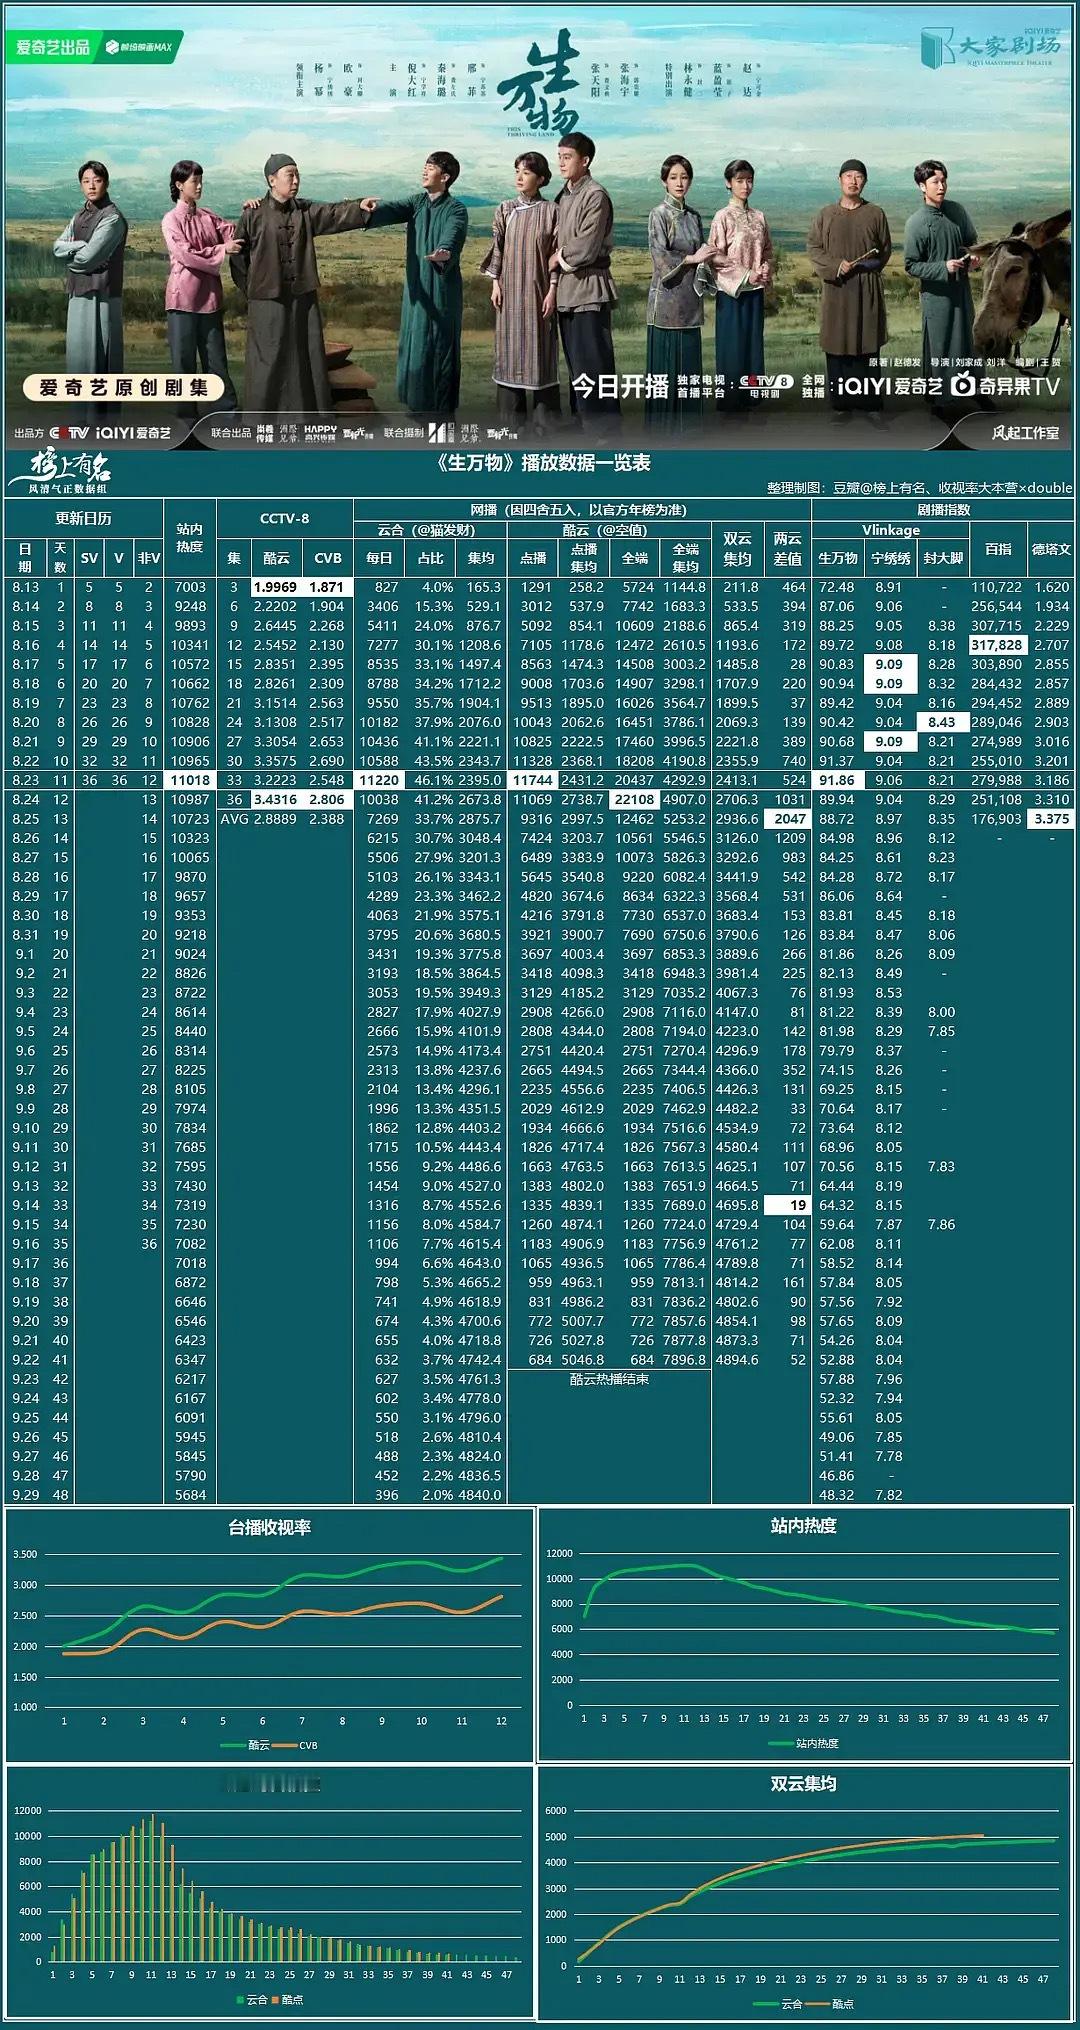Click the 德塔文 column header

[x=1051, y=549]
